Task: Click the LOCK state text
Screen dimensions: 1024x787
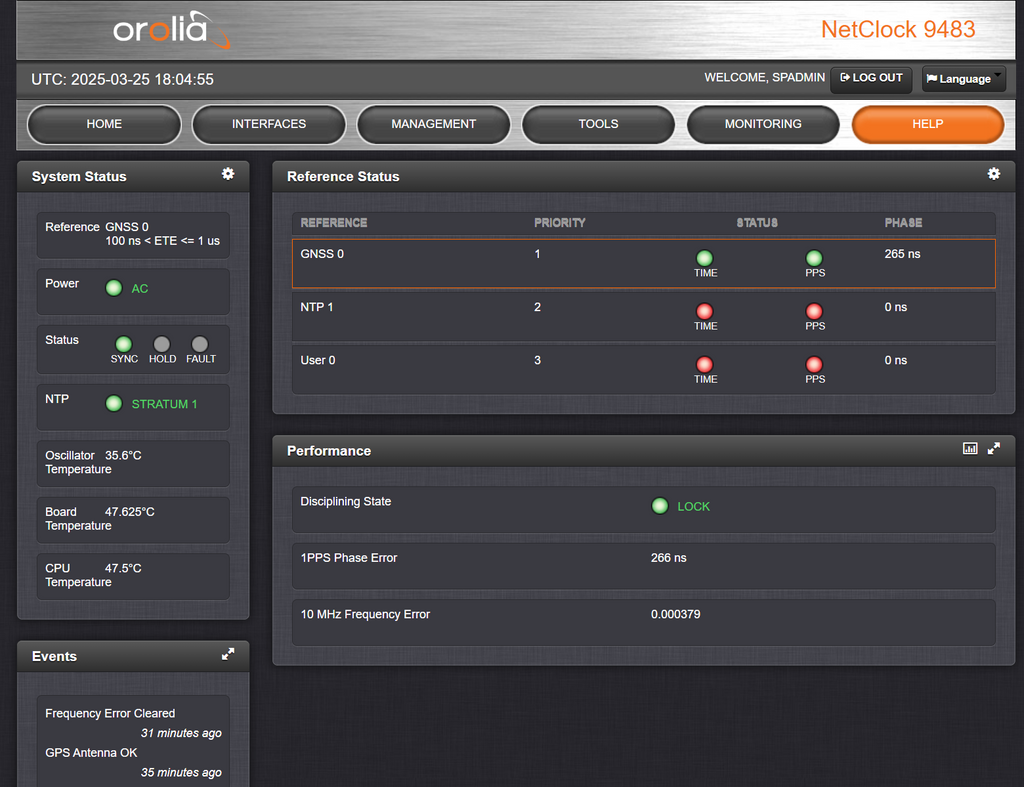Action: click(x=694, y=507)
